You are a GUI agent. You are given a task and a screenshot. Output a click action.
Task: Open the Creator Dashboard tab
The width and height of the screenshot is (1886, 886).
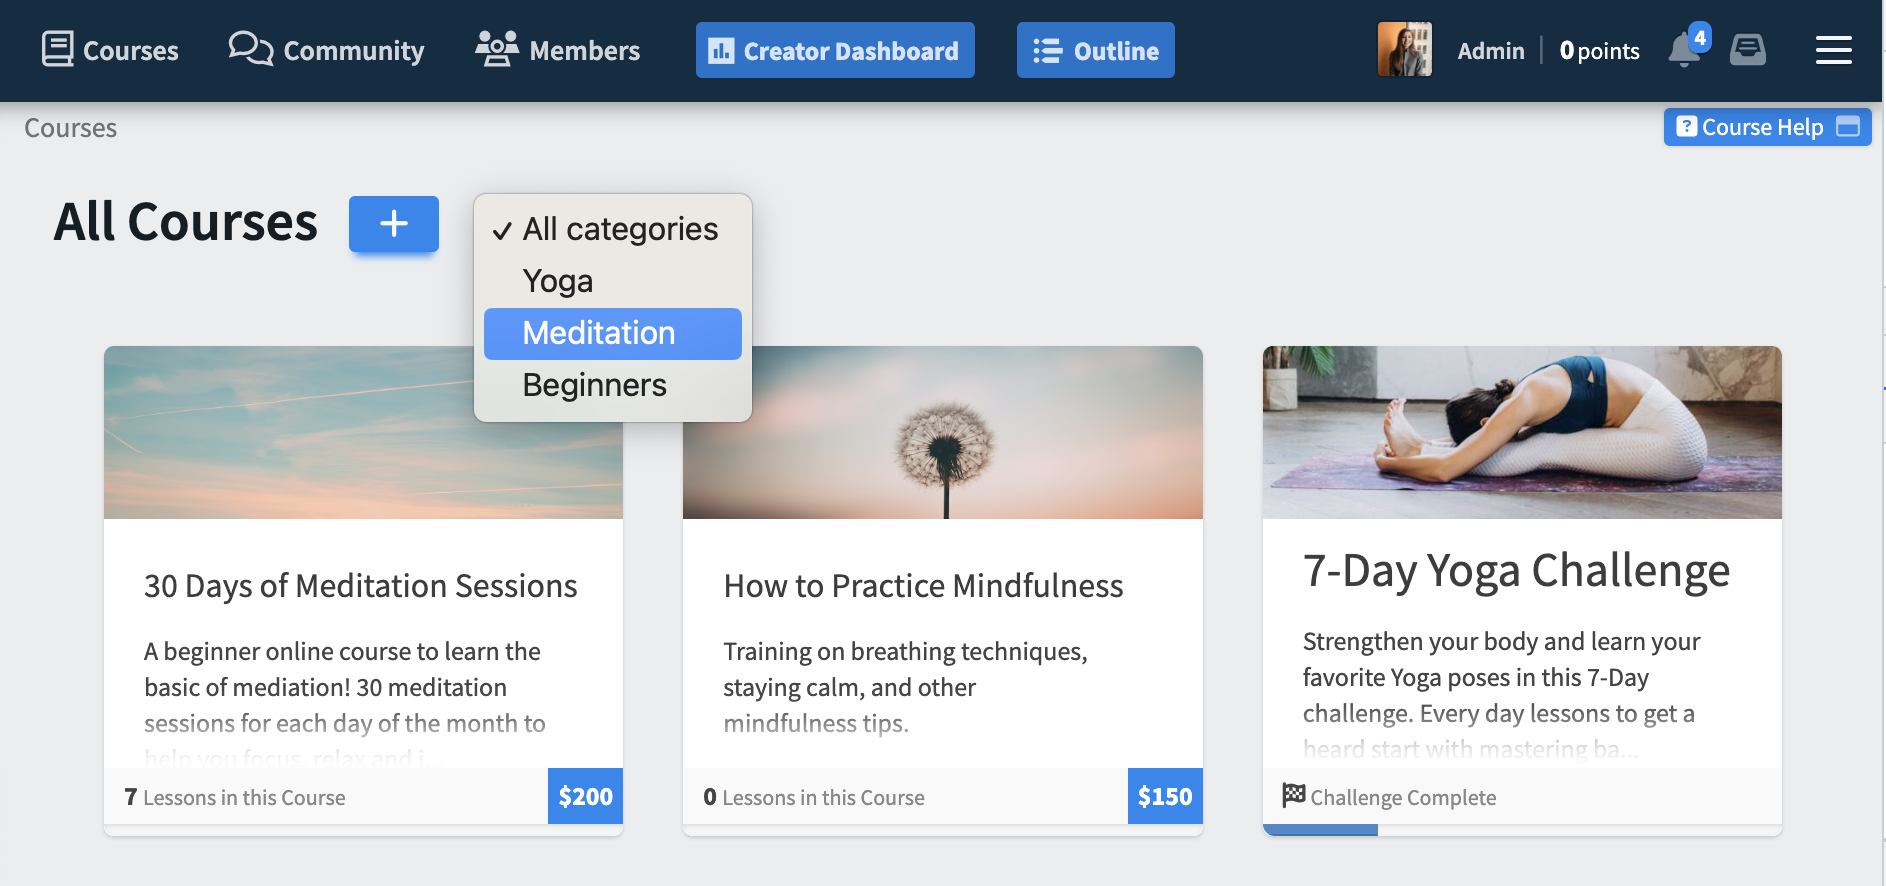pyautogui.click(x=835, y=50)
